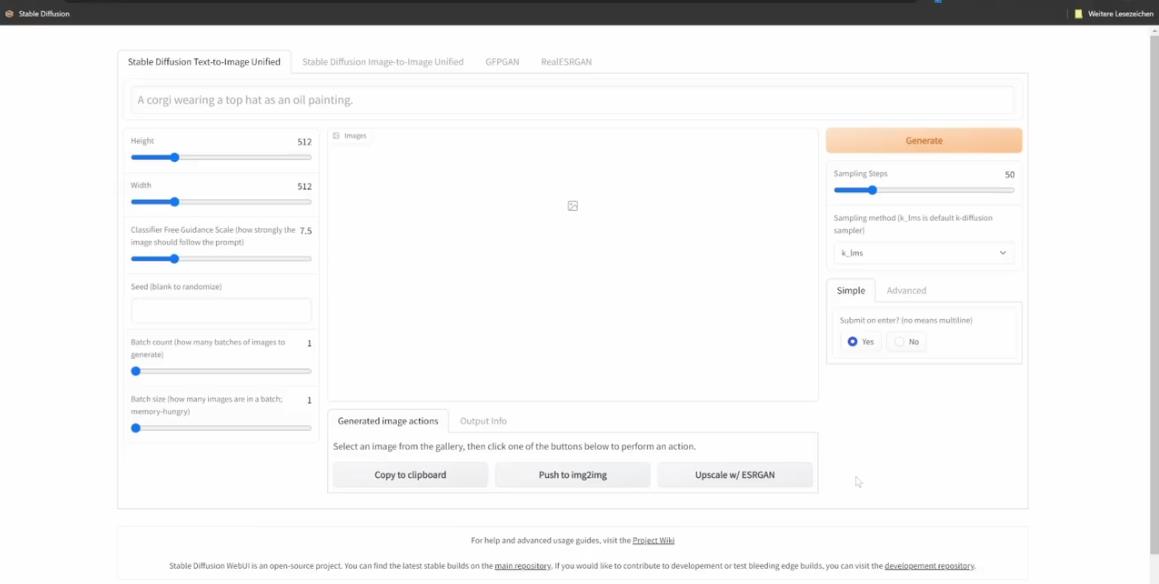Click the Height slider track
The height and width of the screenshot is (584, 1159).
[x=221, y=157]
